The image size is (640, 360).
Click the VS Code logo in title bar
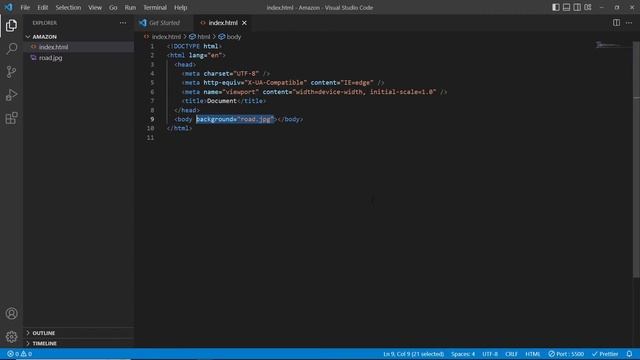pos(9,7)
